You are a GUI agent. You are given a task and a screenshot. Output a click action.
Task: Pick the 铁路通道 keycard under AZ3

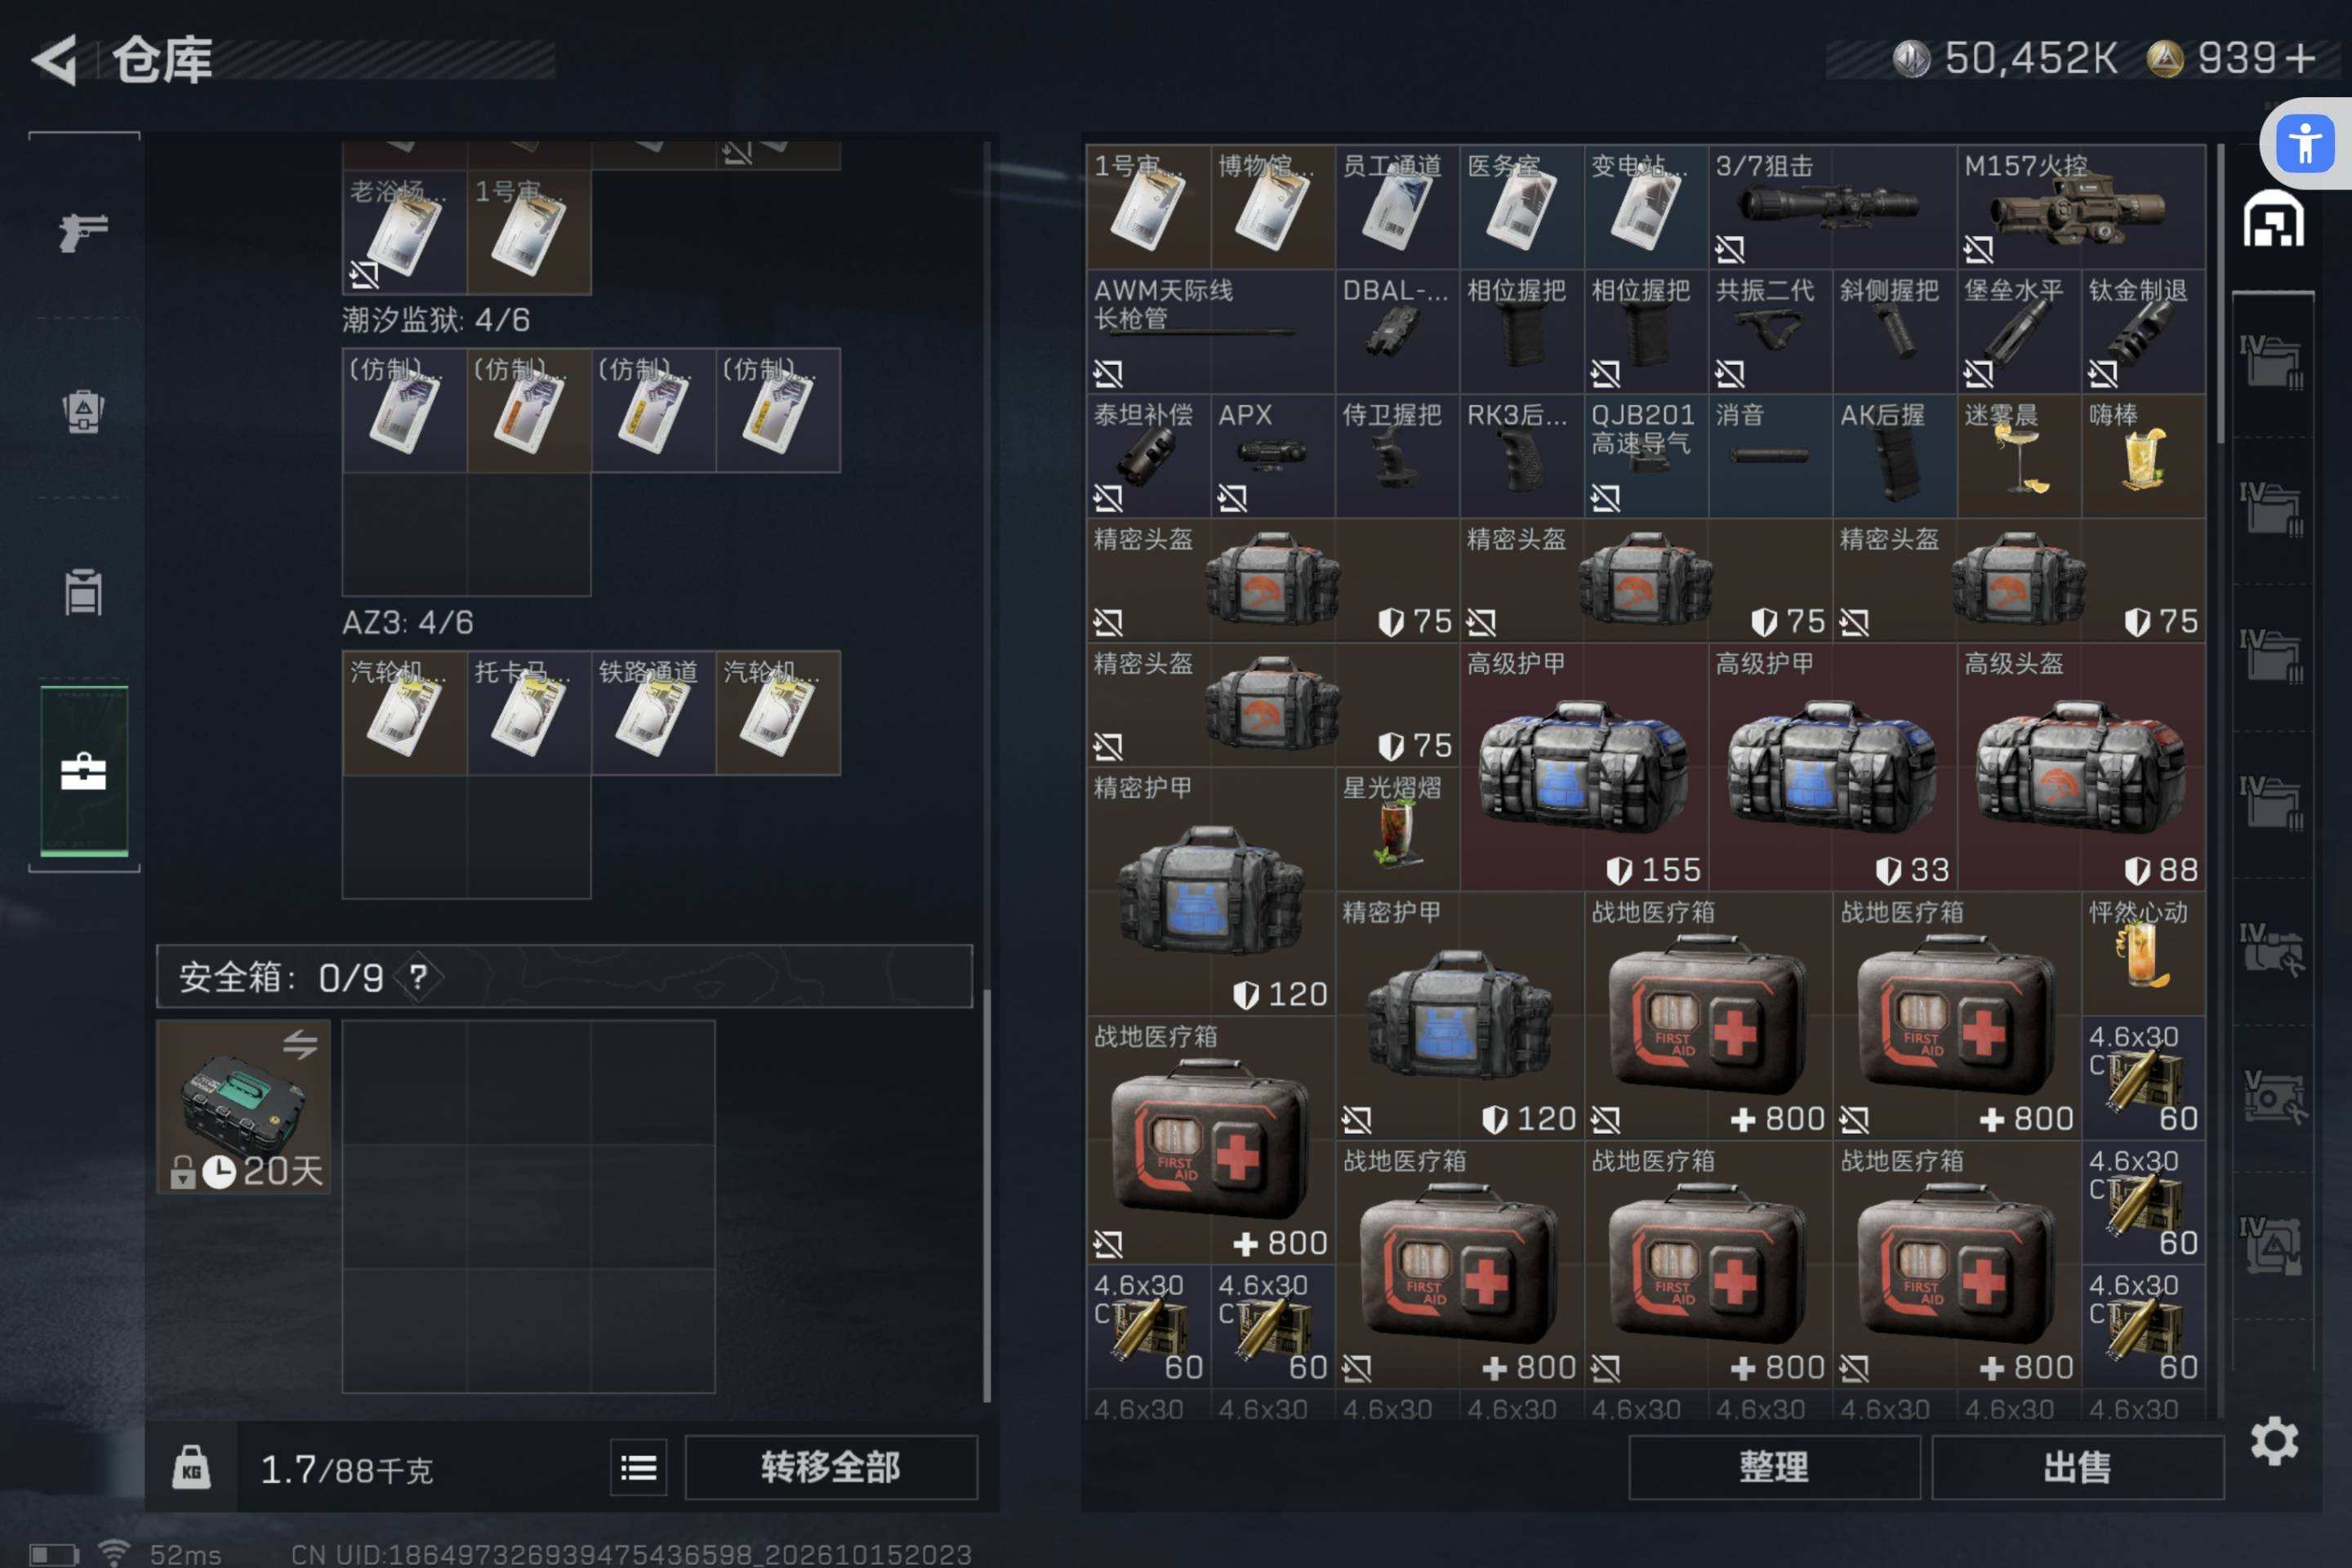(653, 712)
